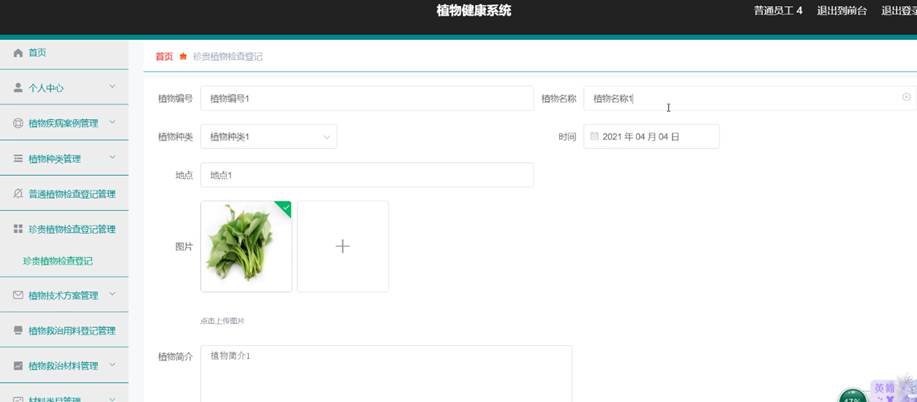The image size is (917, 402).
Task: Open 植物救治材料管理 menu
Action: coord(64,366)
